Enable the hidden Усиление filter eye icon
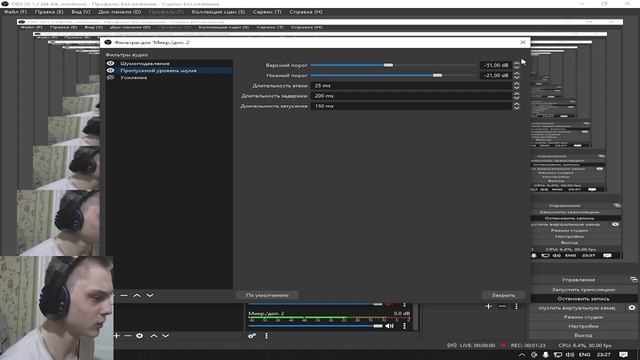The image size is (640, 360). 110,78
